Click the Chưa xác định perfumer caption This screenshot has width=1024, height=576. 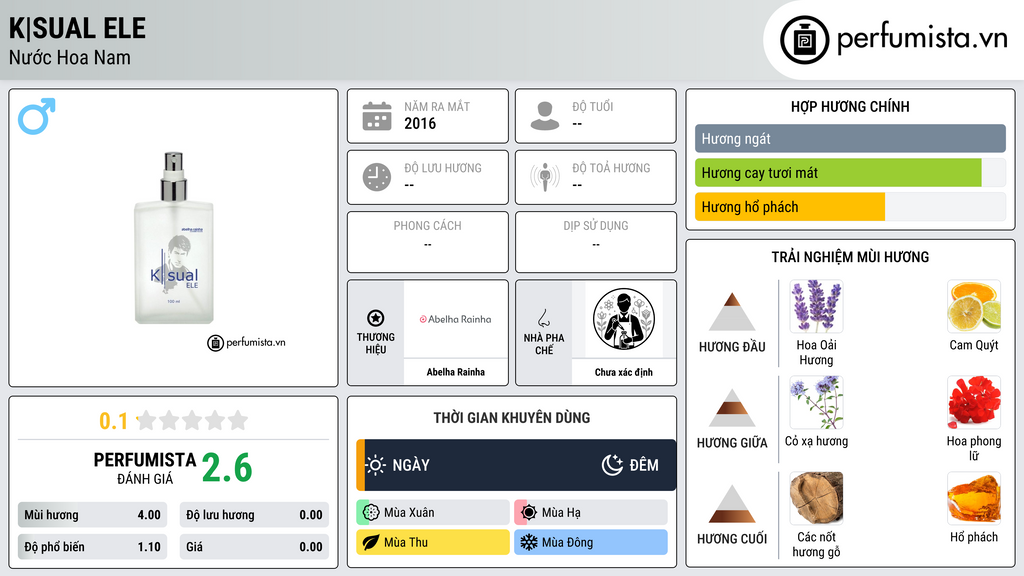(624, 372)
